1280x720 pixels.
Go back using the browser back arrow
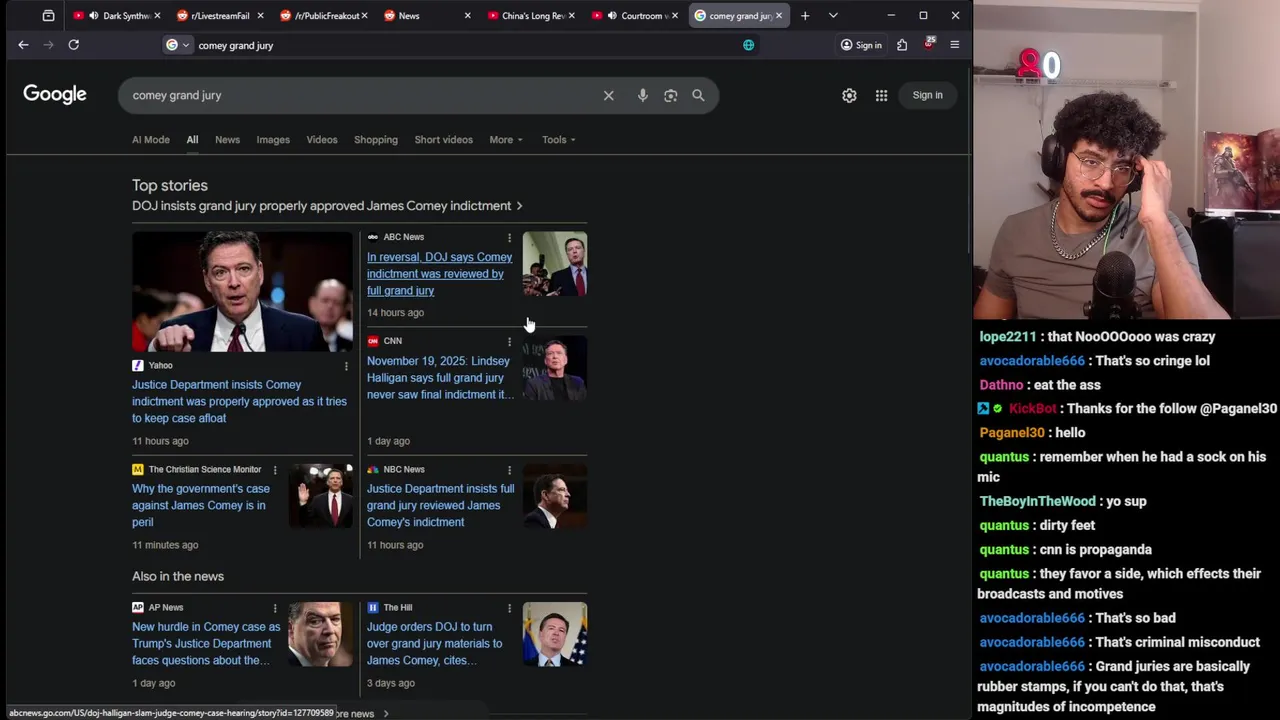[23, 45]
